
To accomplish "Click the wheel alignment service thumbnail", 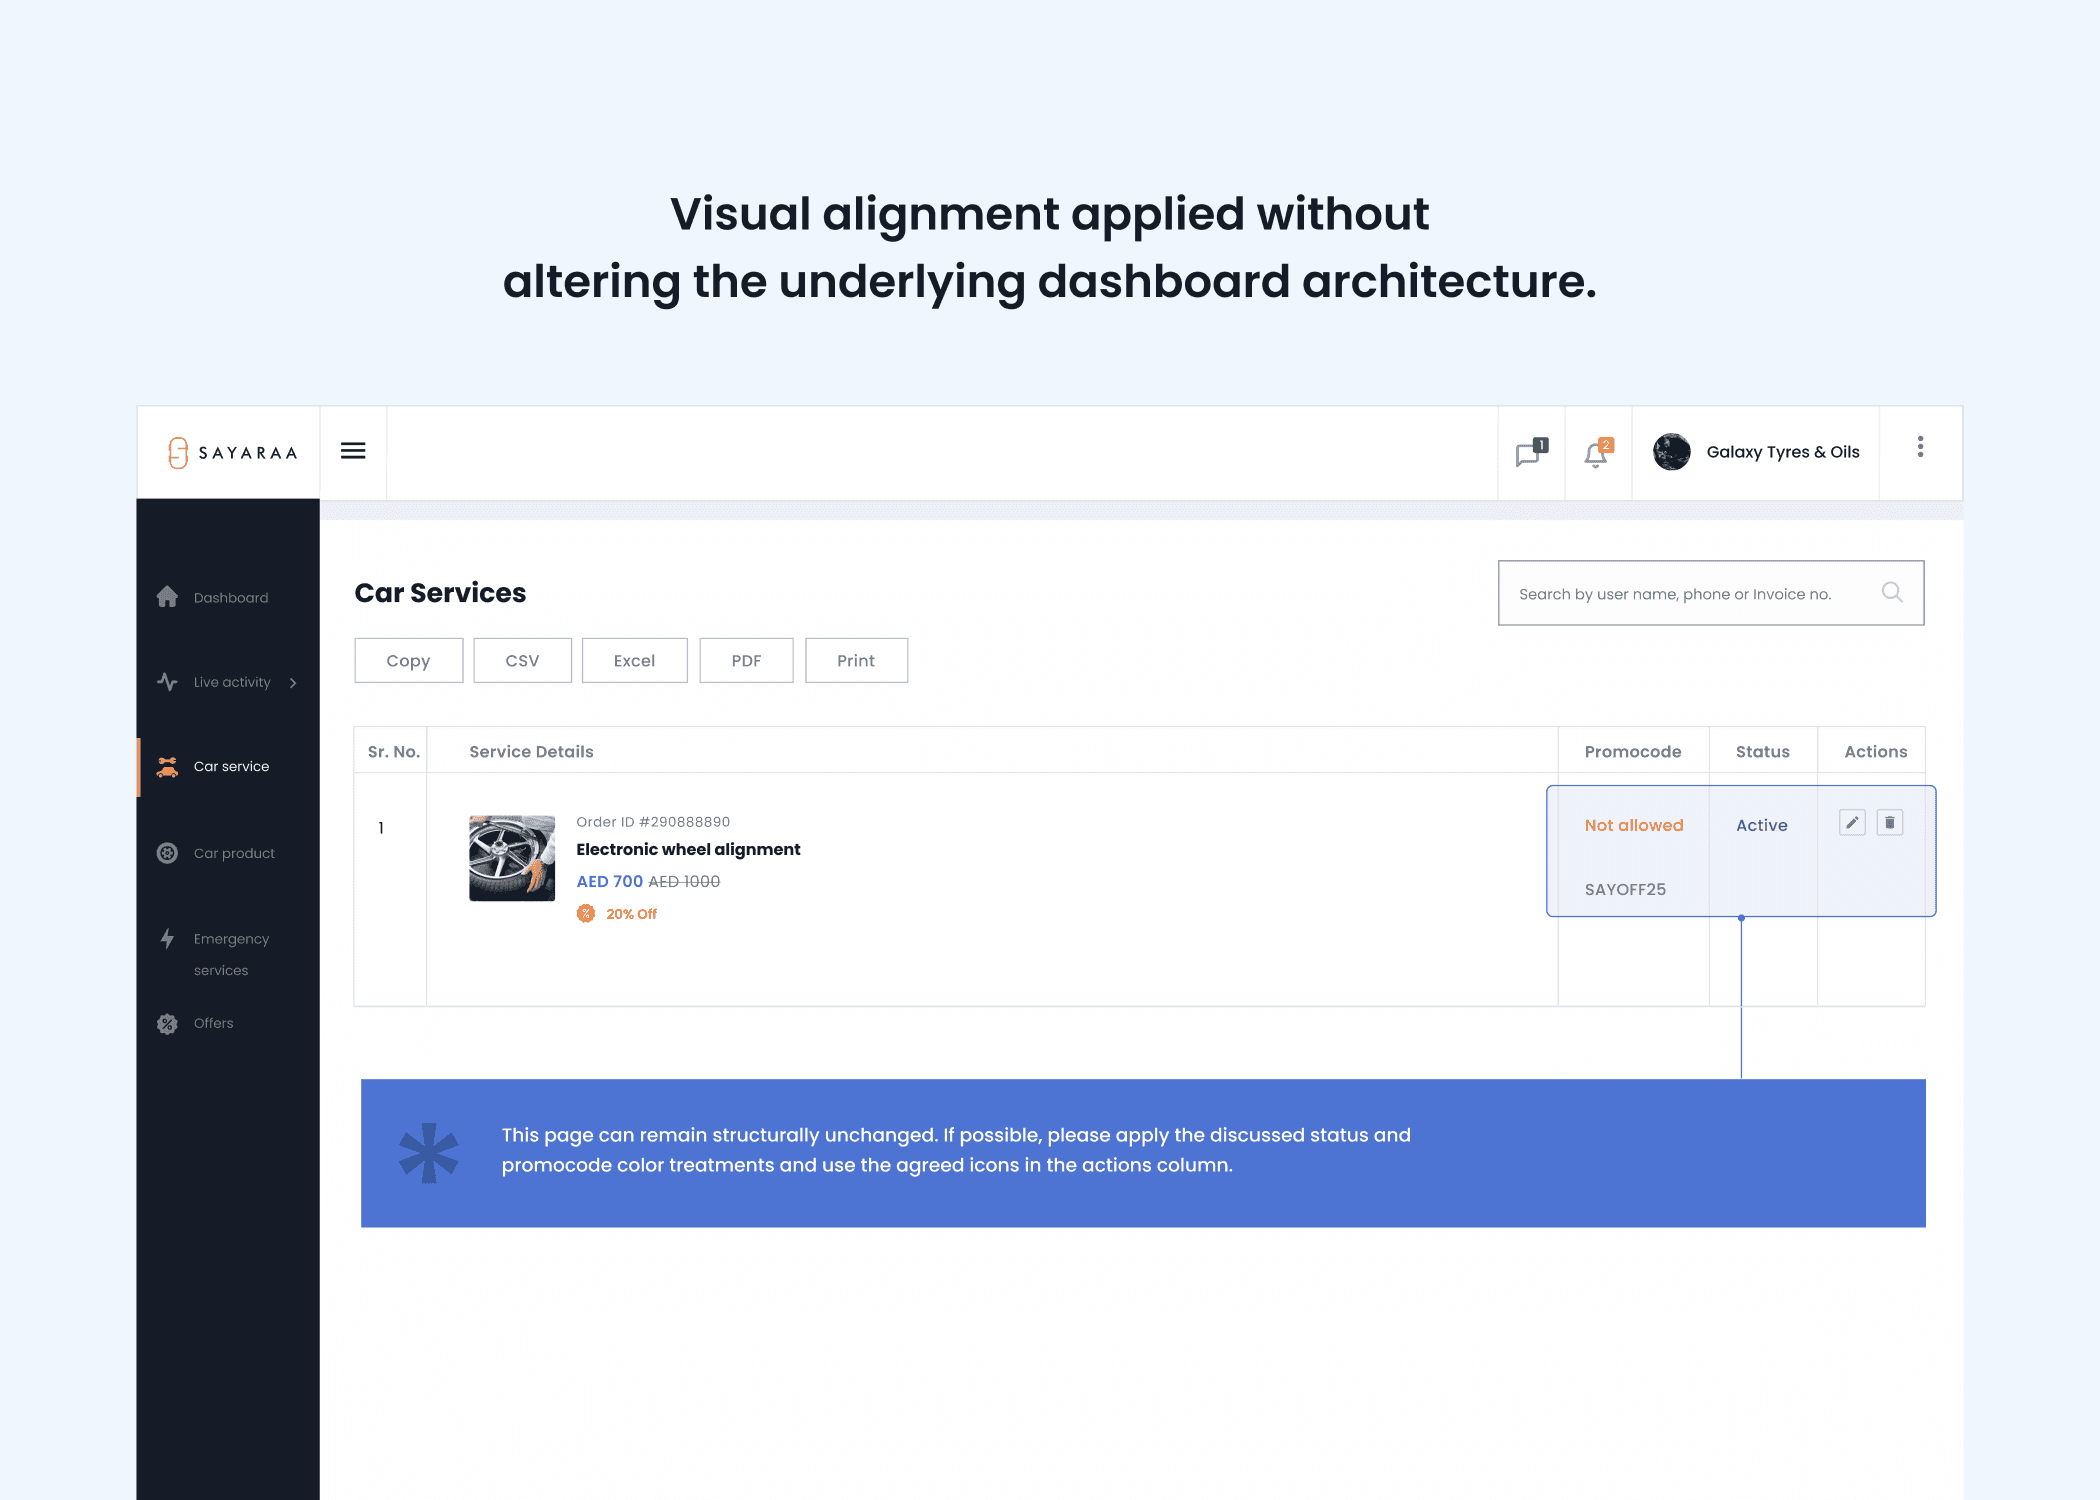I will [x=512, y=858].
